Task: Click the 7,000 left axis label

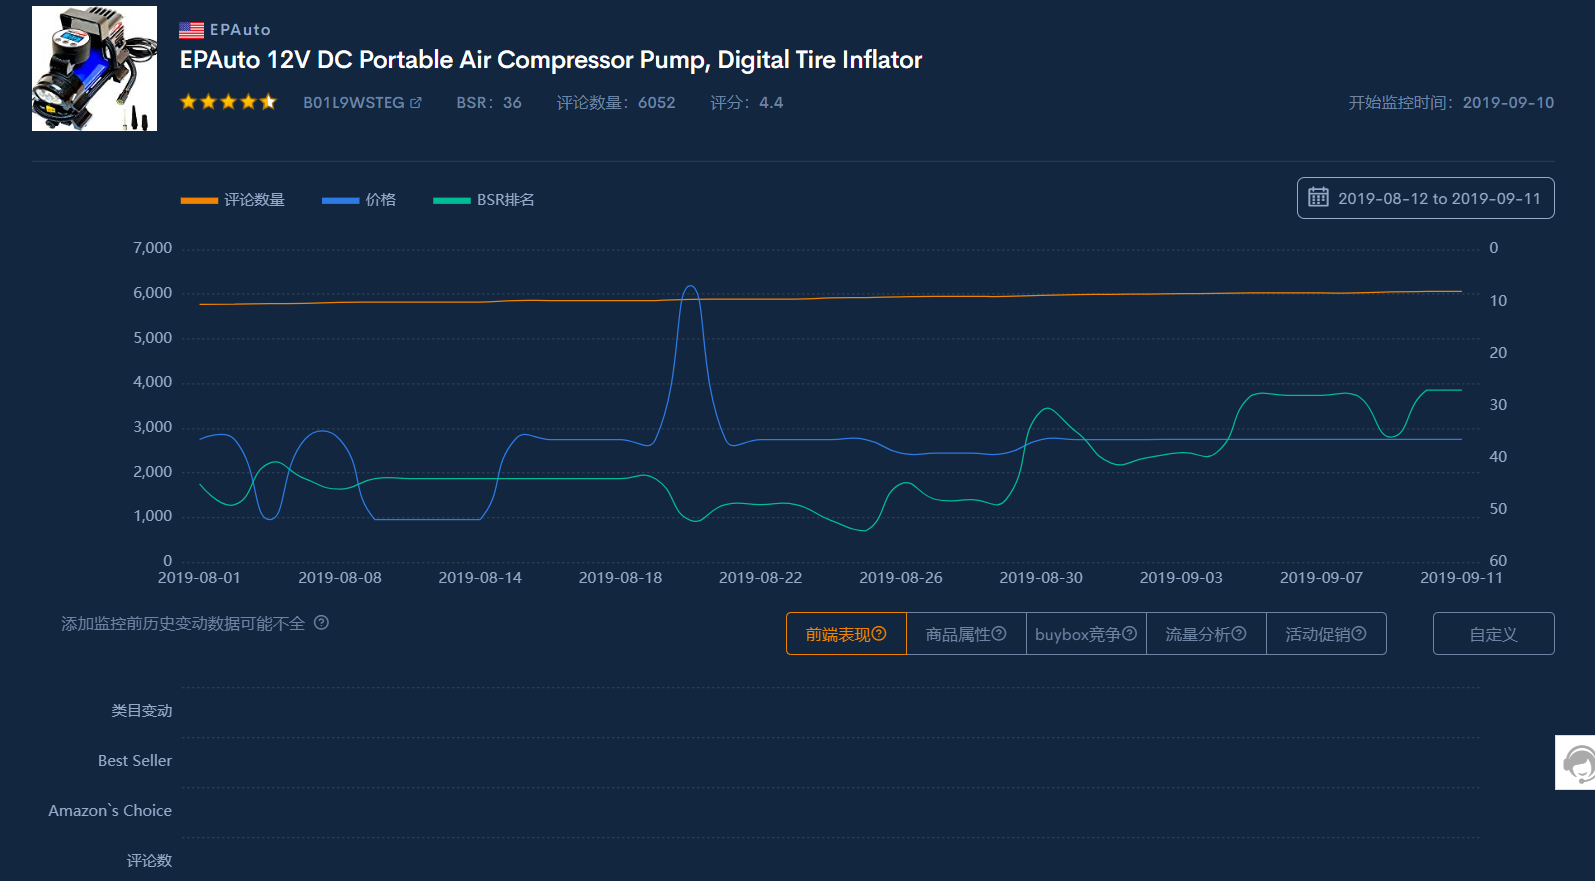Action: point(152,247)
